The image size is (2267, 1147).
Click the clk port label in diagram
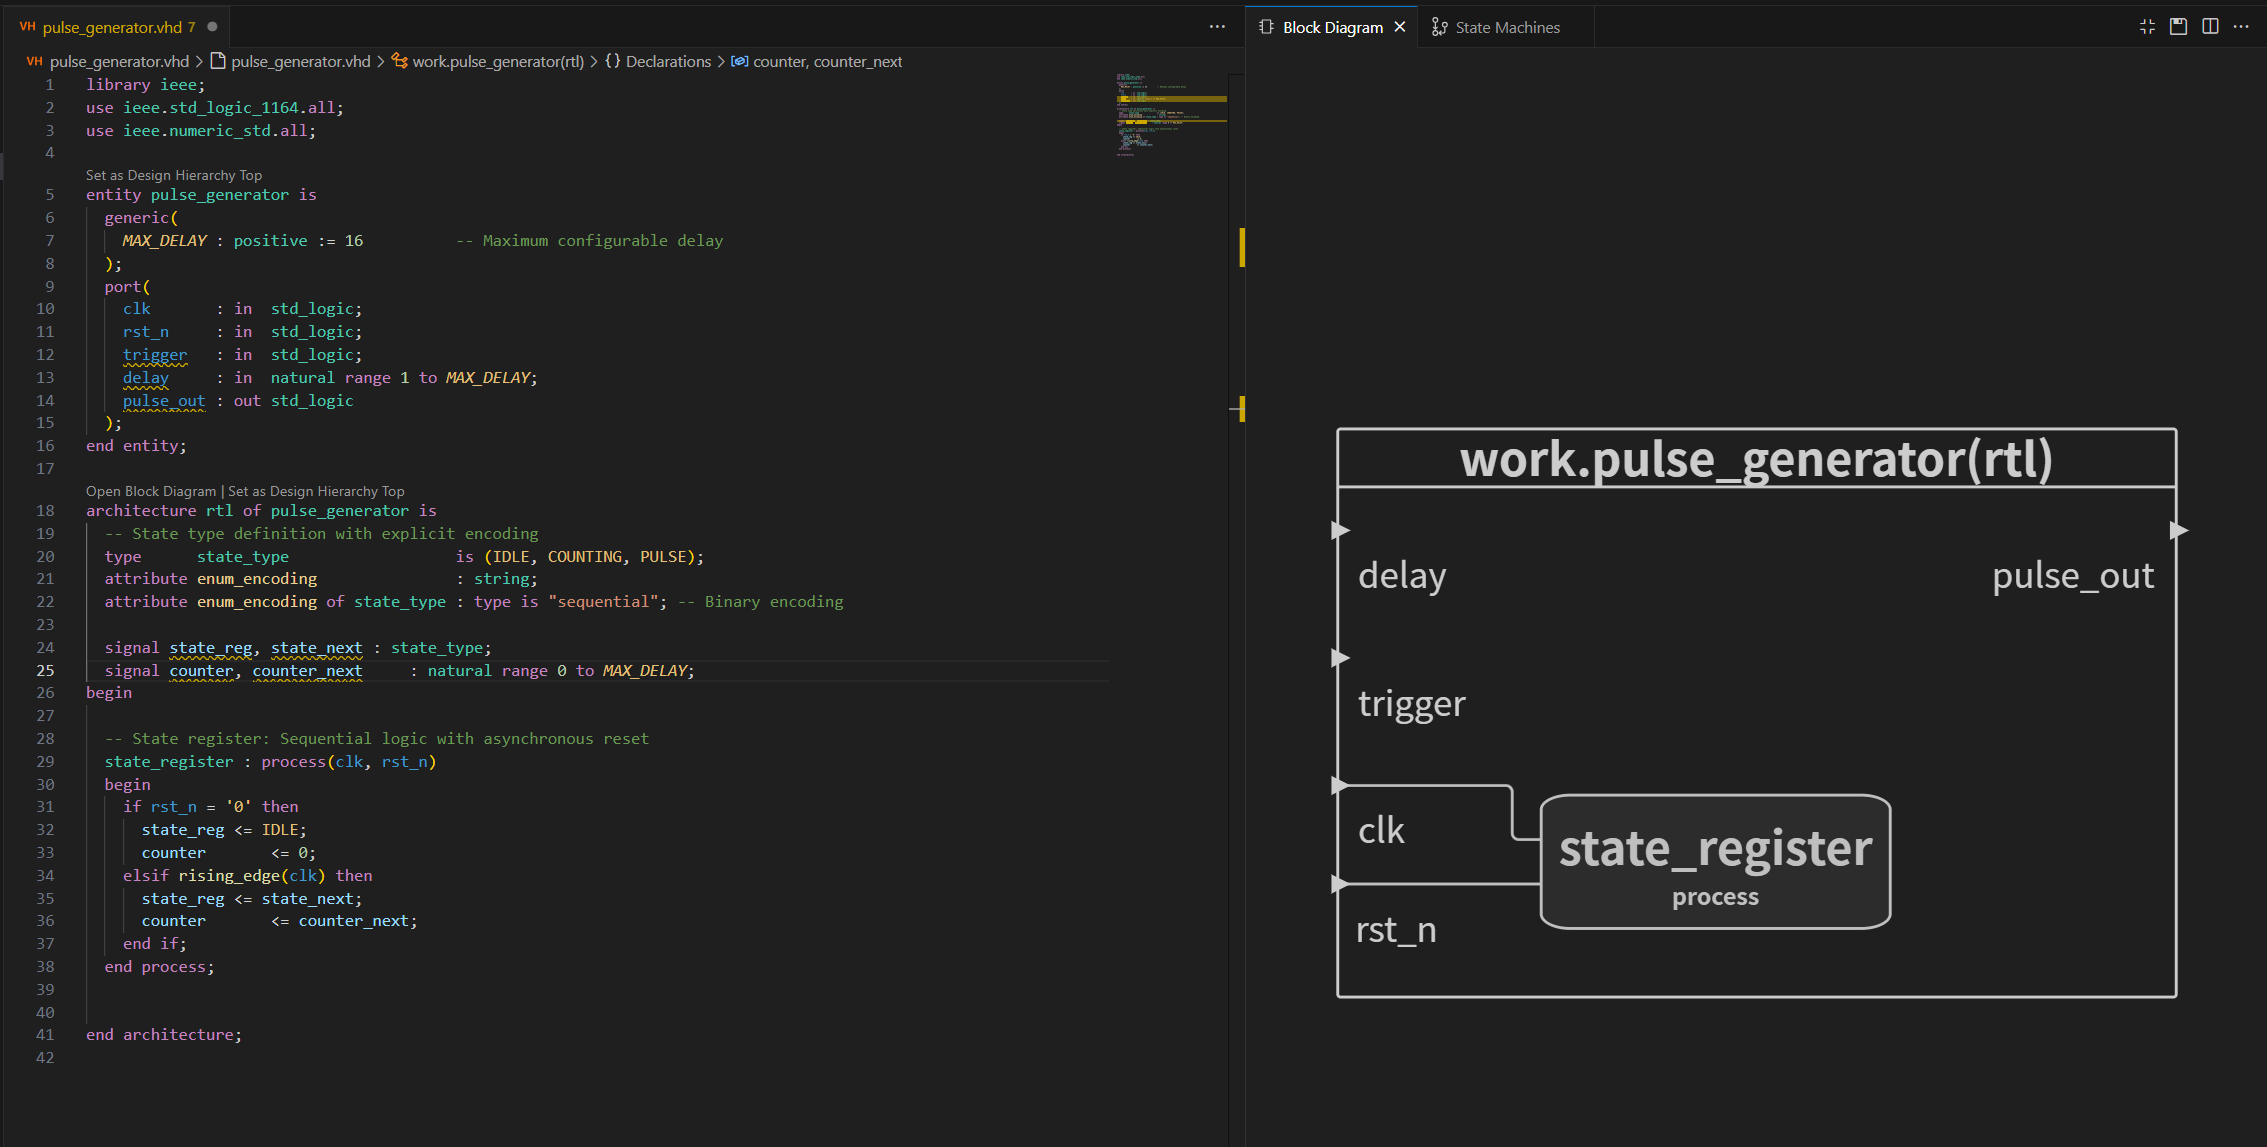1381,830
